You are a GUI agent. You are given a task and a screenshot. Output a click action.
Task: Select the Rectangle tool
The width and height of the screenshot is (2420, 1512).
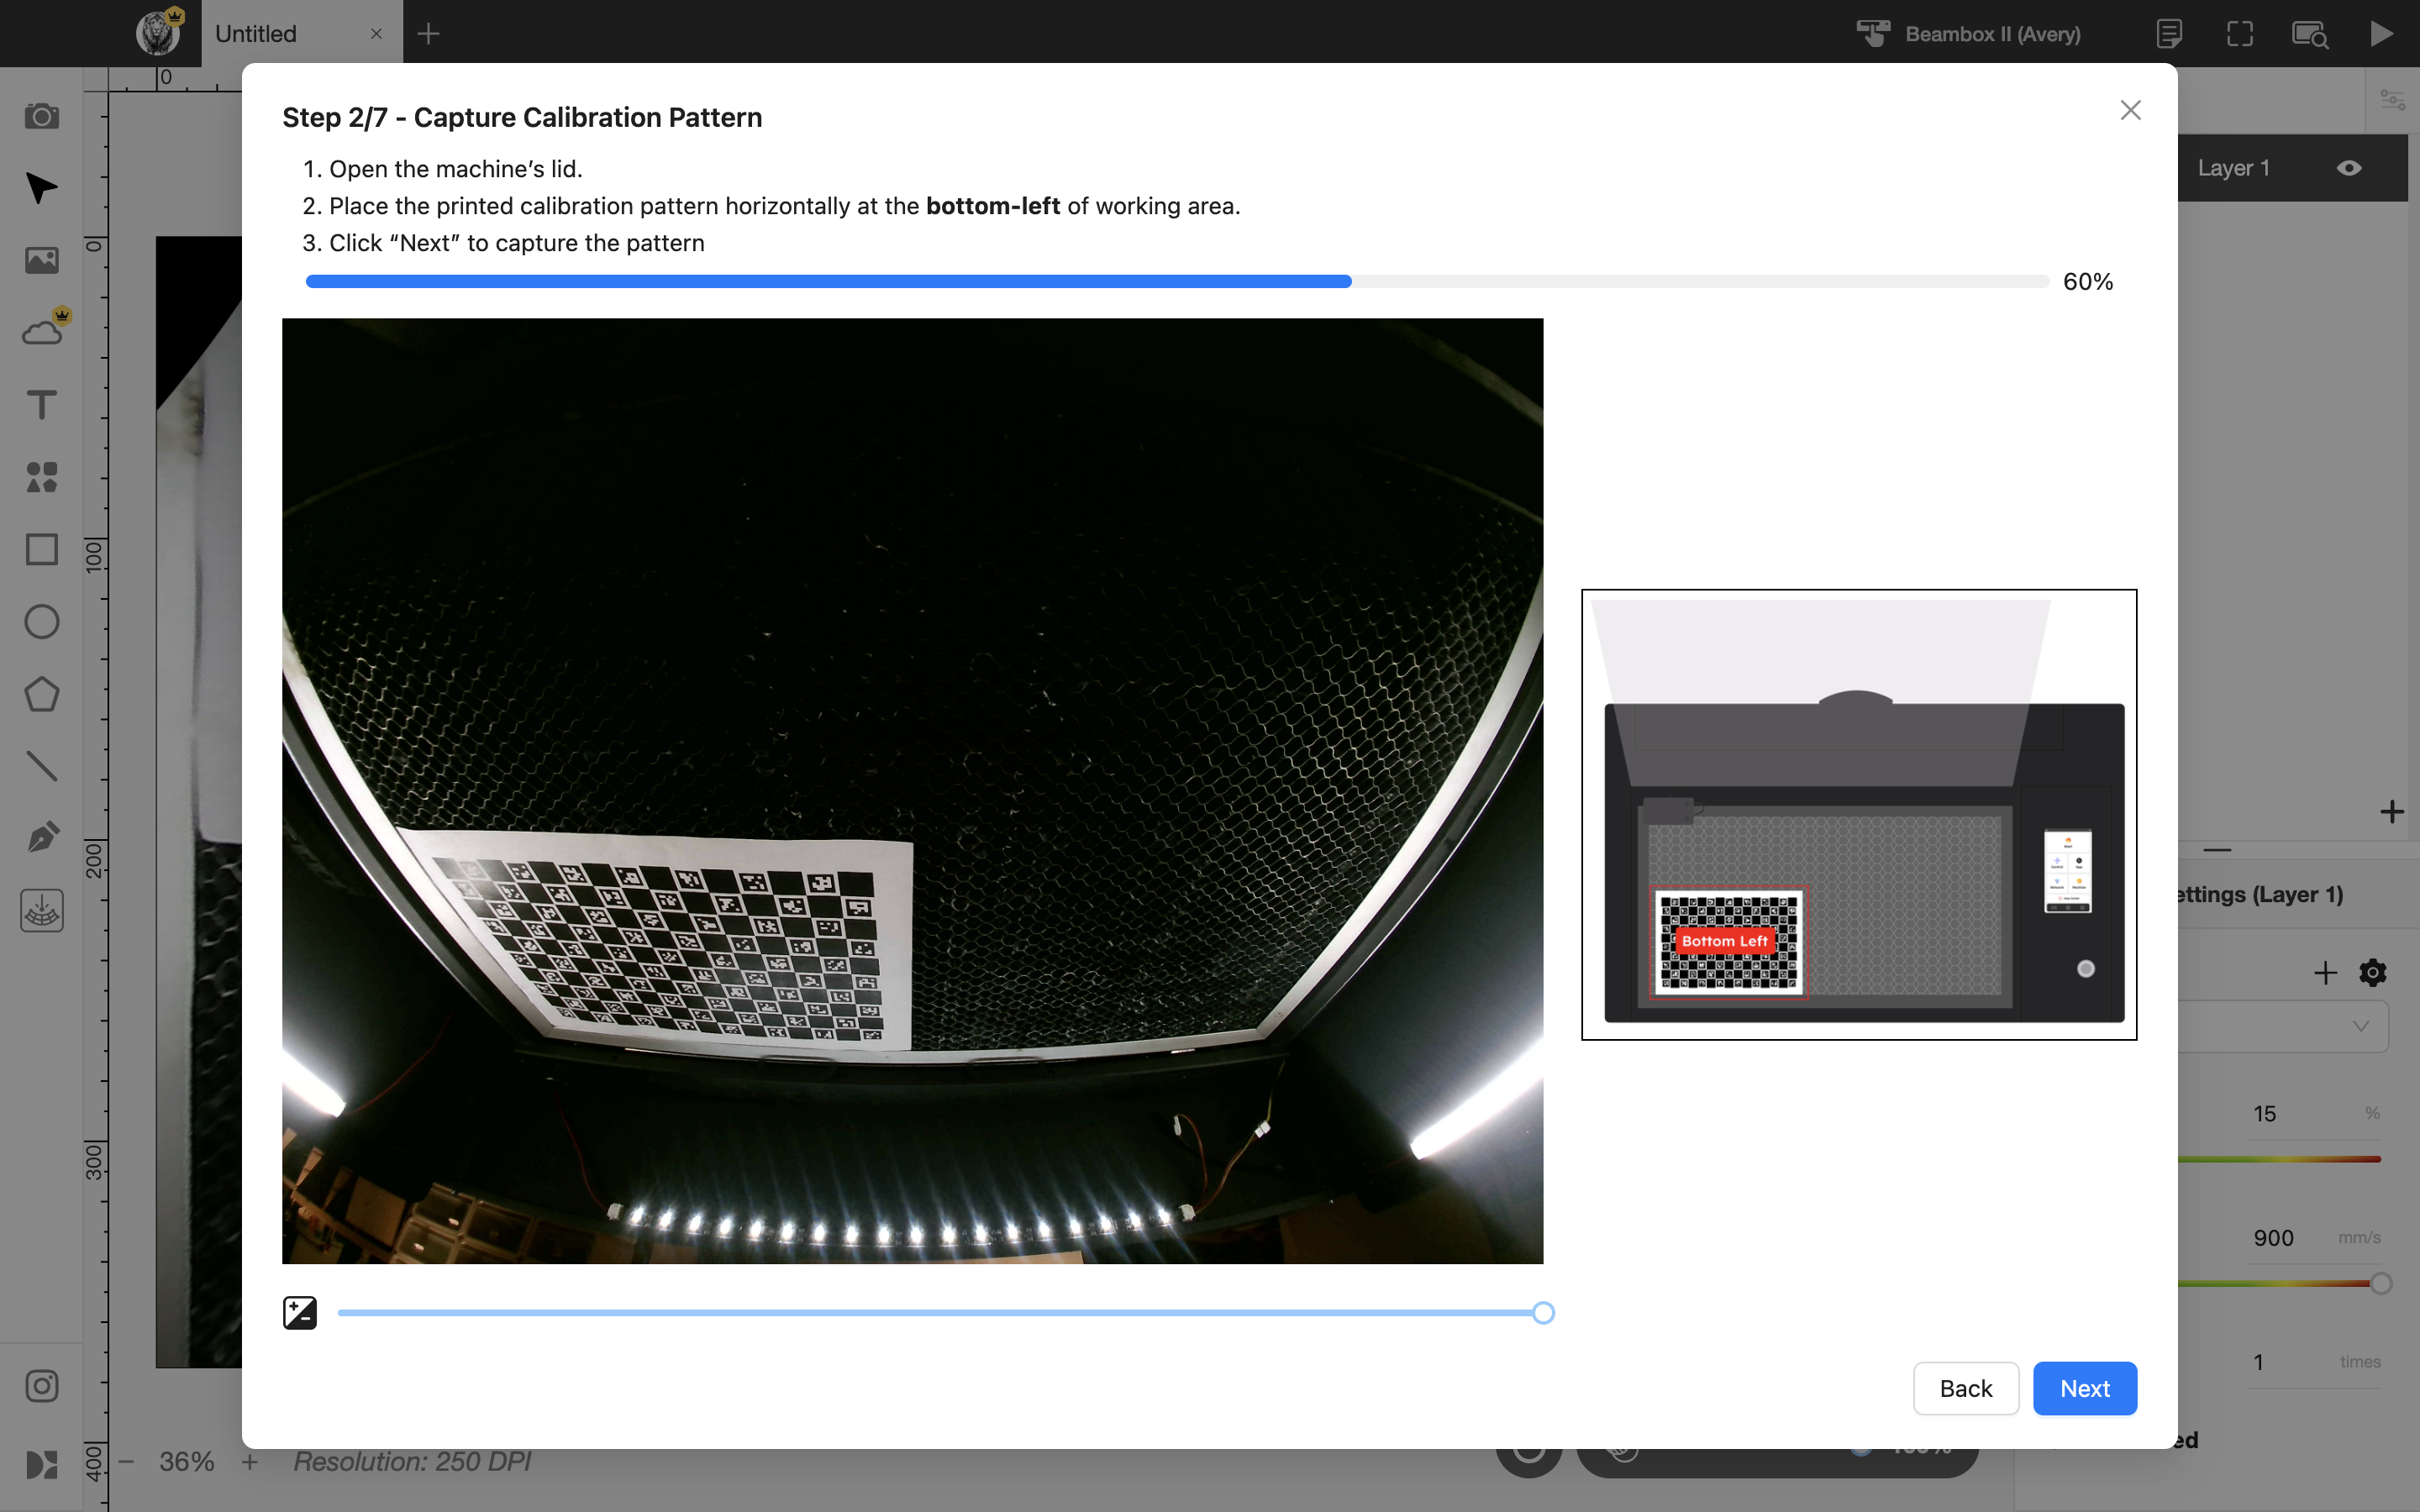click(x=41, y=549)
